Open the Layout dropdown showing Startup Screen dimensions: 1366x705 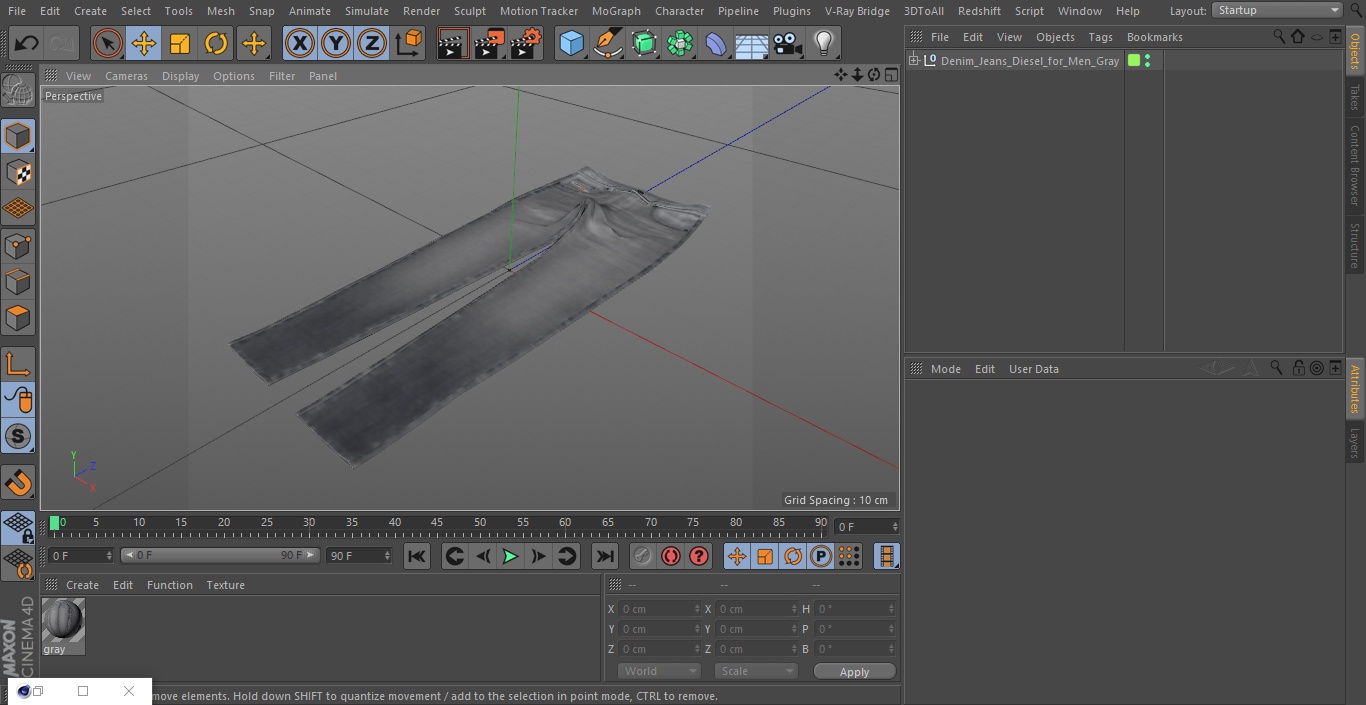point(1277,10)
